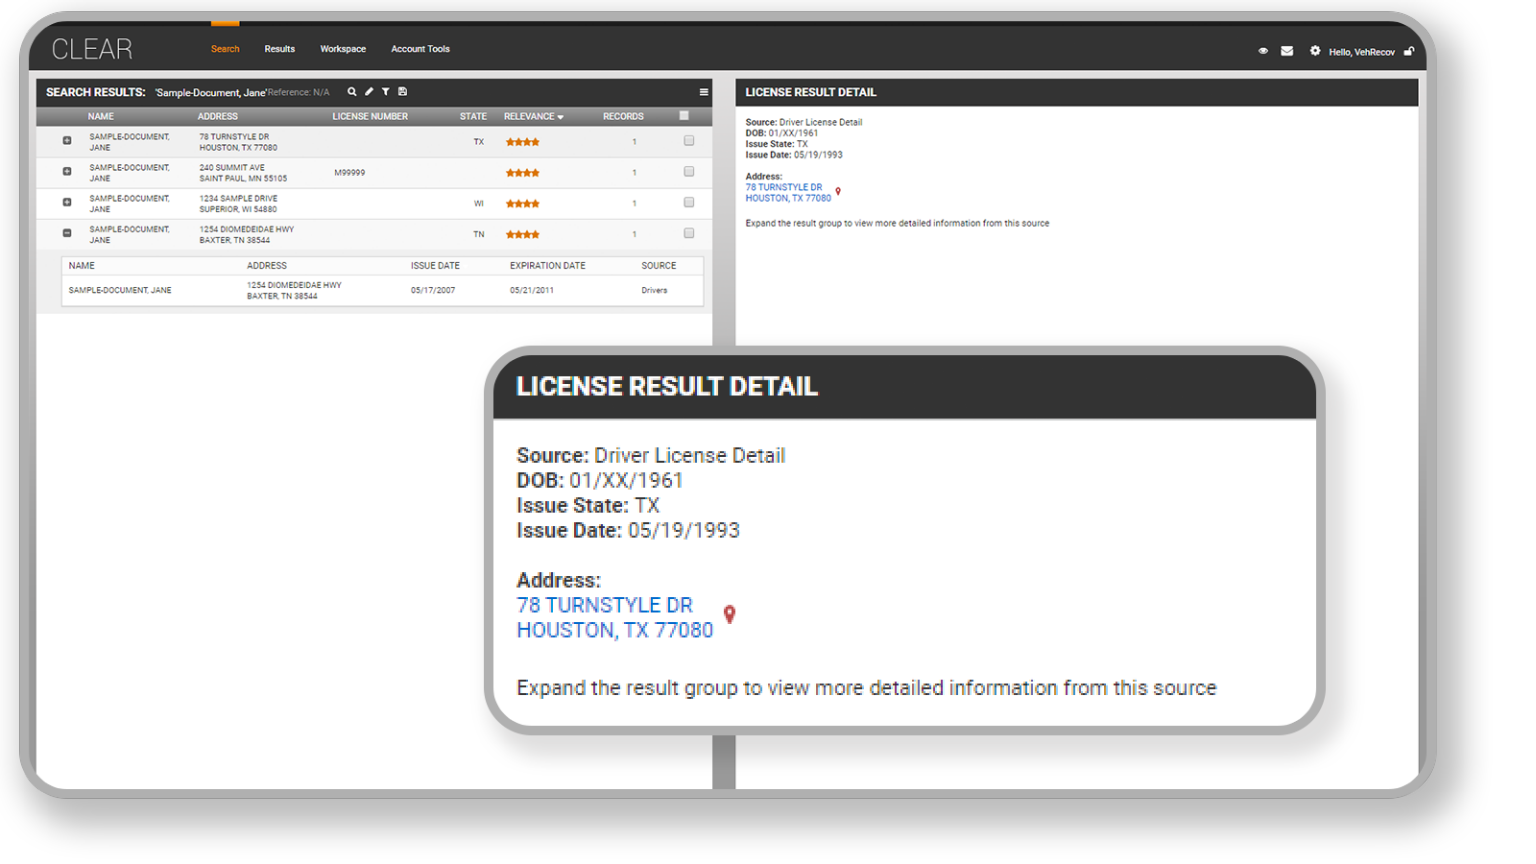Open the hamburger menu in Search Results
Image resolution: width=1536 pixels, height=864 pixels.
704,92
